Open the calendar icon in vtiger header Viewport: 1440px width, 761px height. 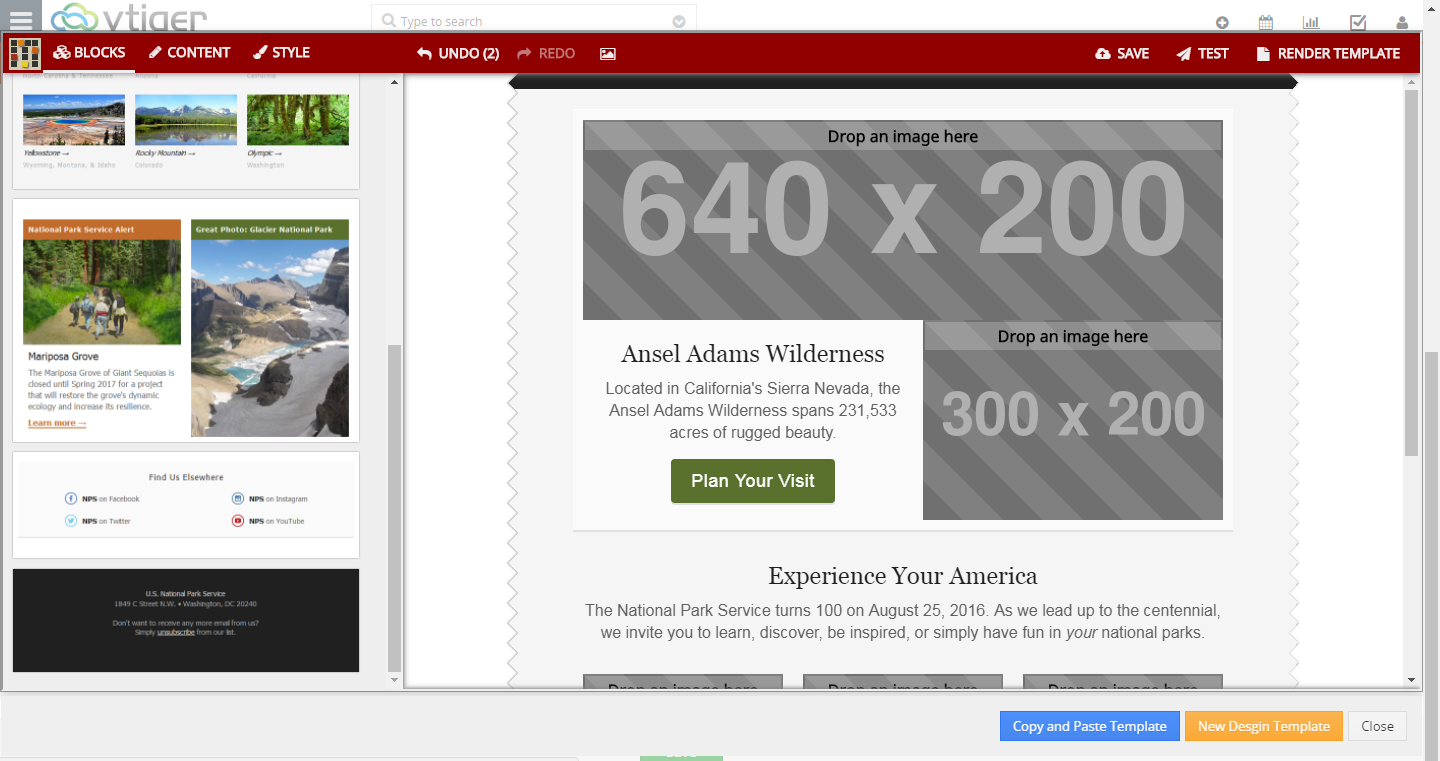click(x=1266, y=22)
